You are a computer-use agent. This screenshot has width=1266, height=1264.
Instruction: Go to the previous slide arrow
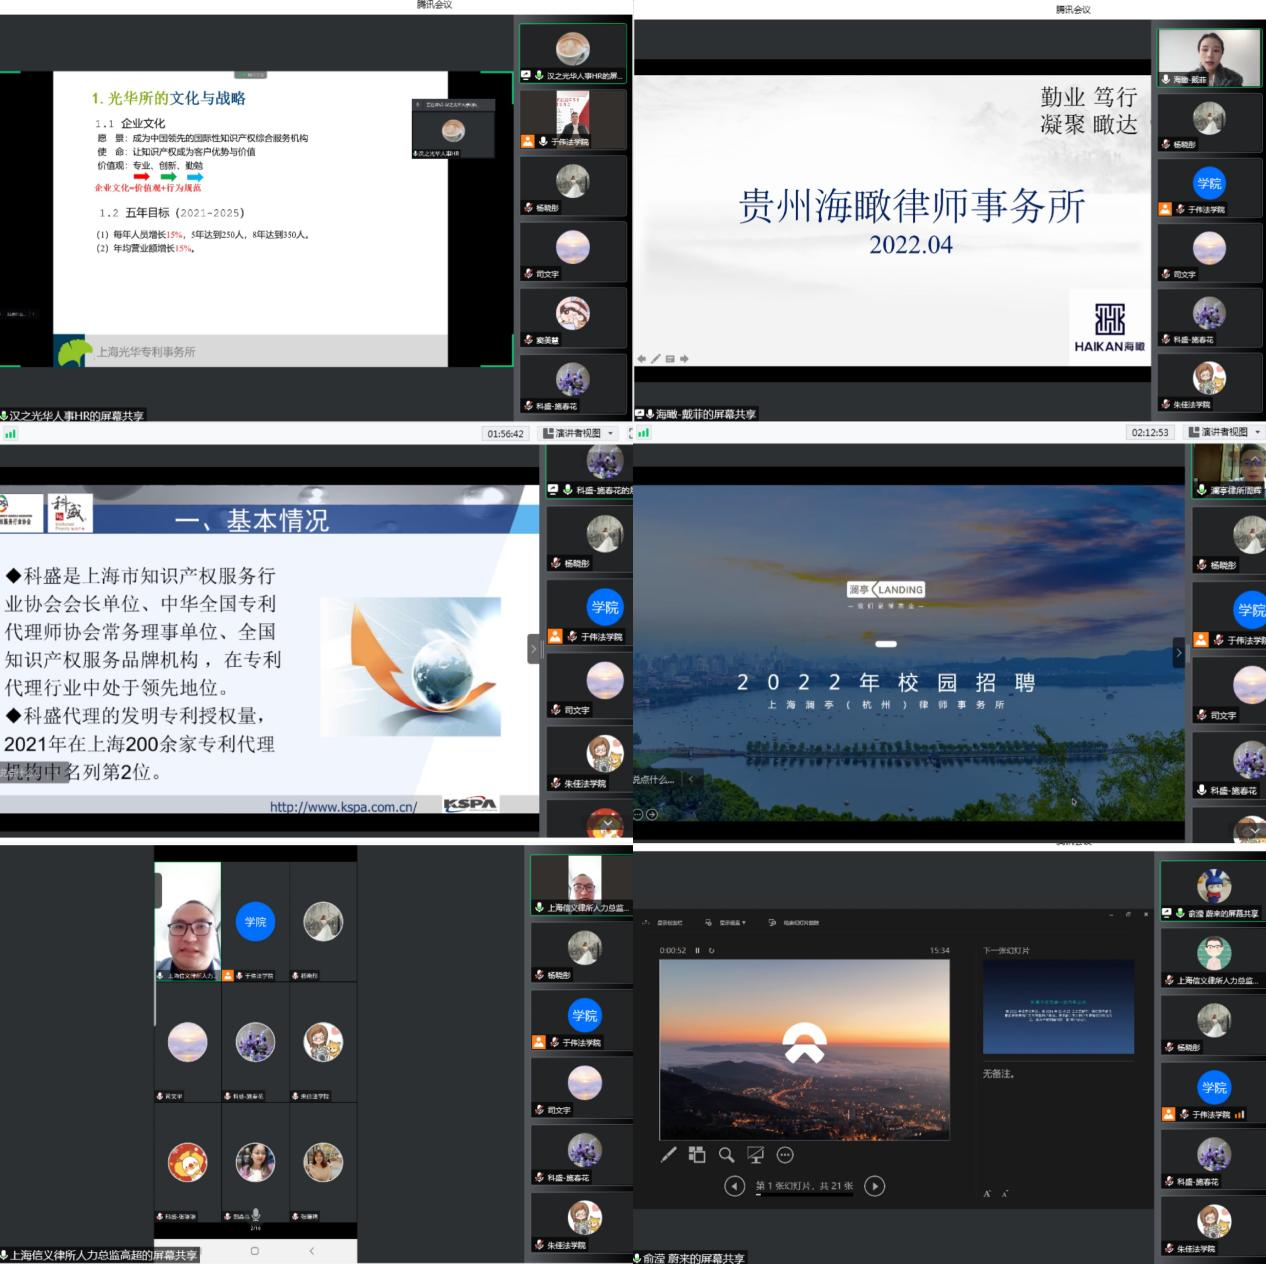pos(735,1186)
